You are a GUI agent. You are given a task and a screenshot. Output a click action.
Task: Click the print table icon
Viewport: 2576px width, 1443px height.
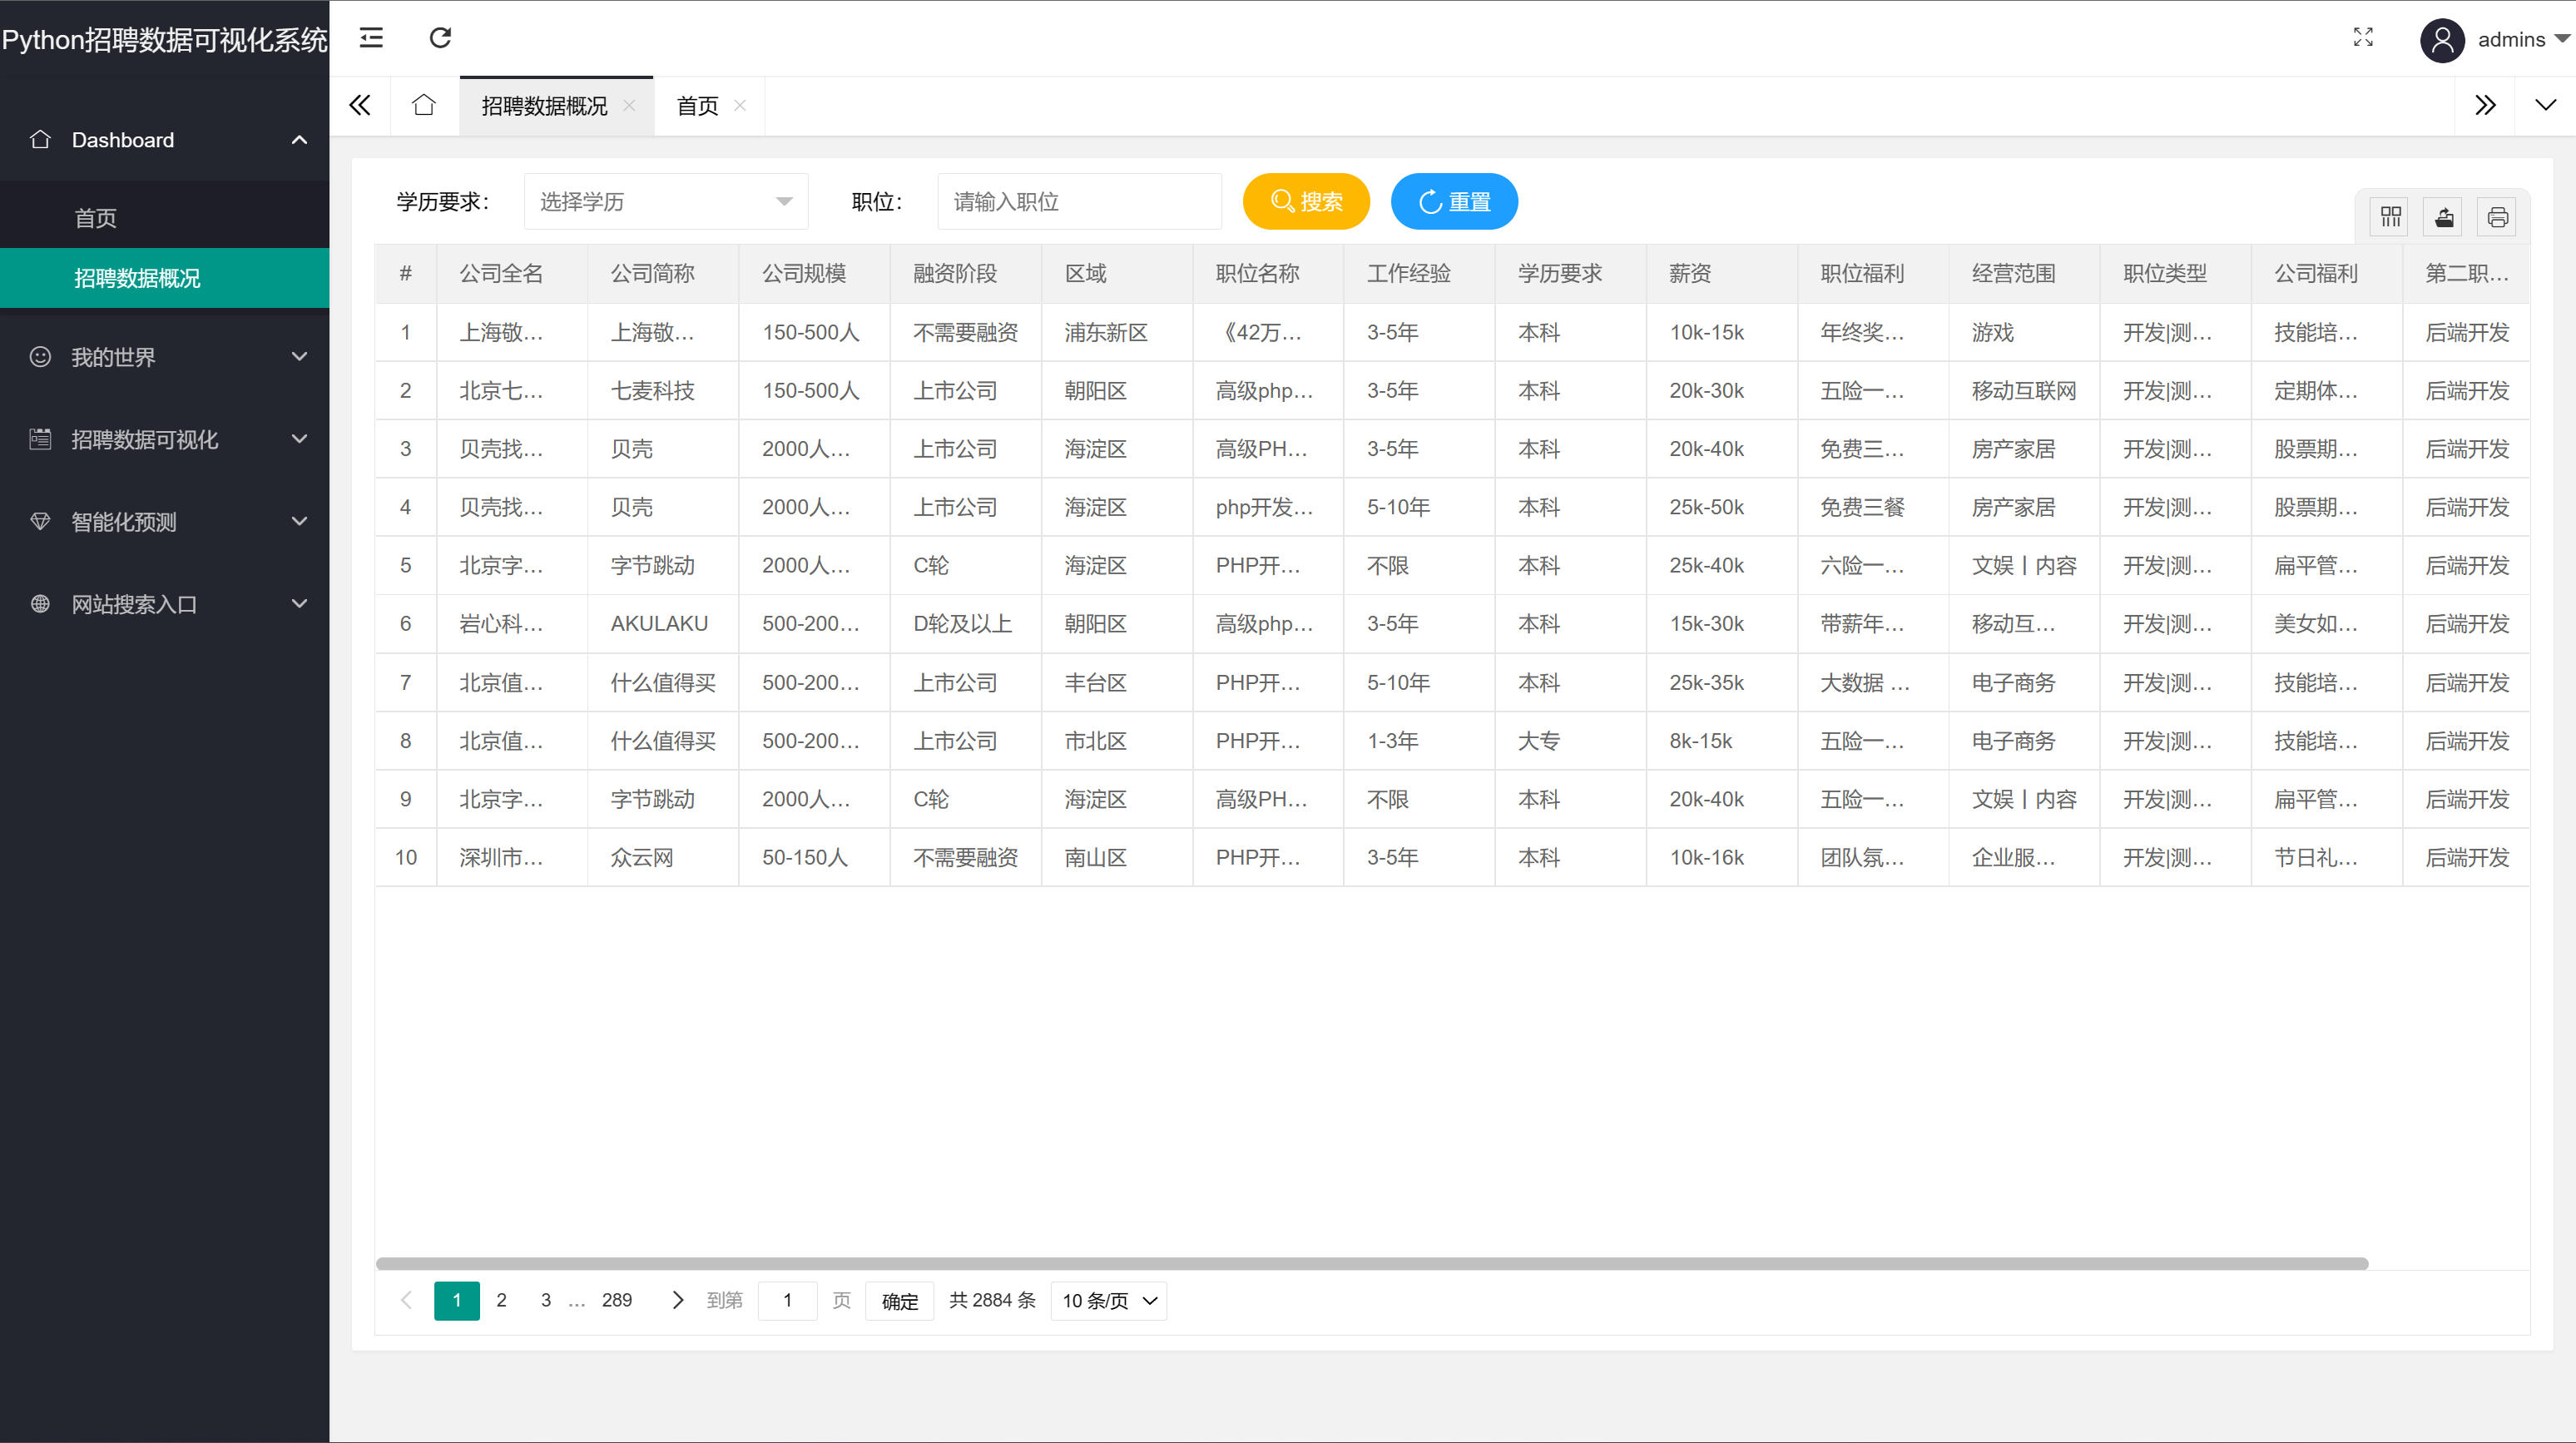[2497, 217]
